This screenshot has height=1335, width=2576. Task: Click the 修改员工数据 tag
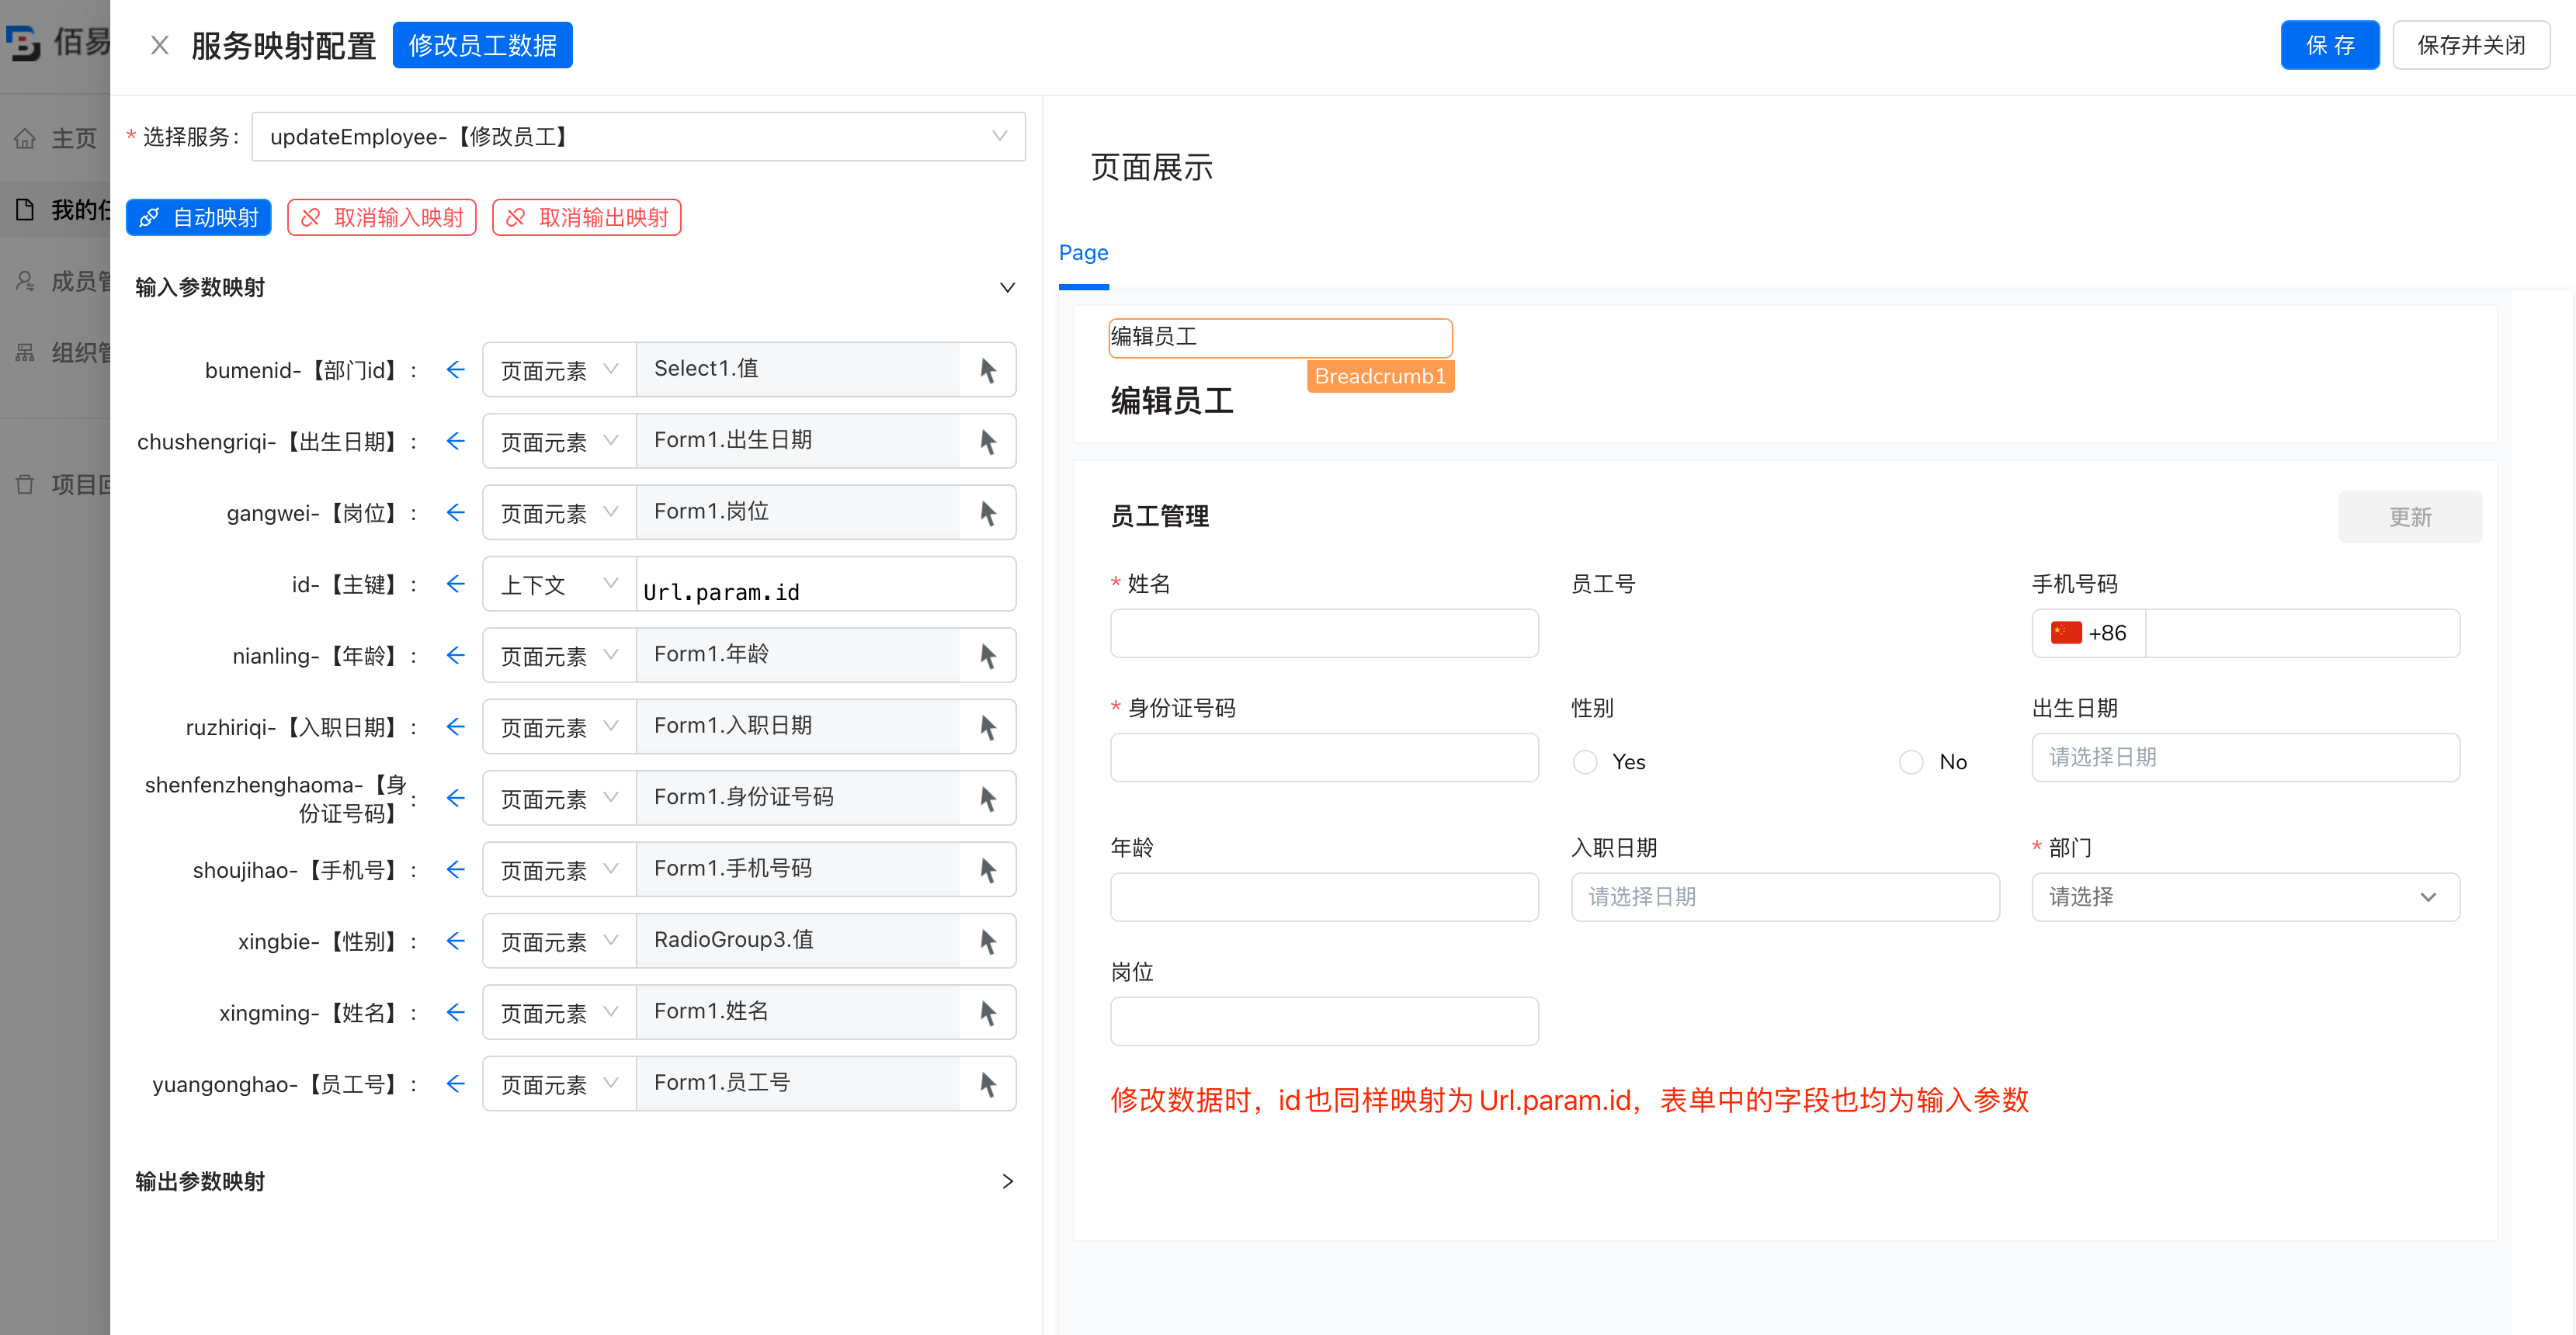(483, 46)
